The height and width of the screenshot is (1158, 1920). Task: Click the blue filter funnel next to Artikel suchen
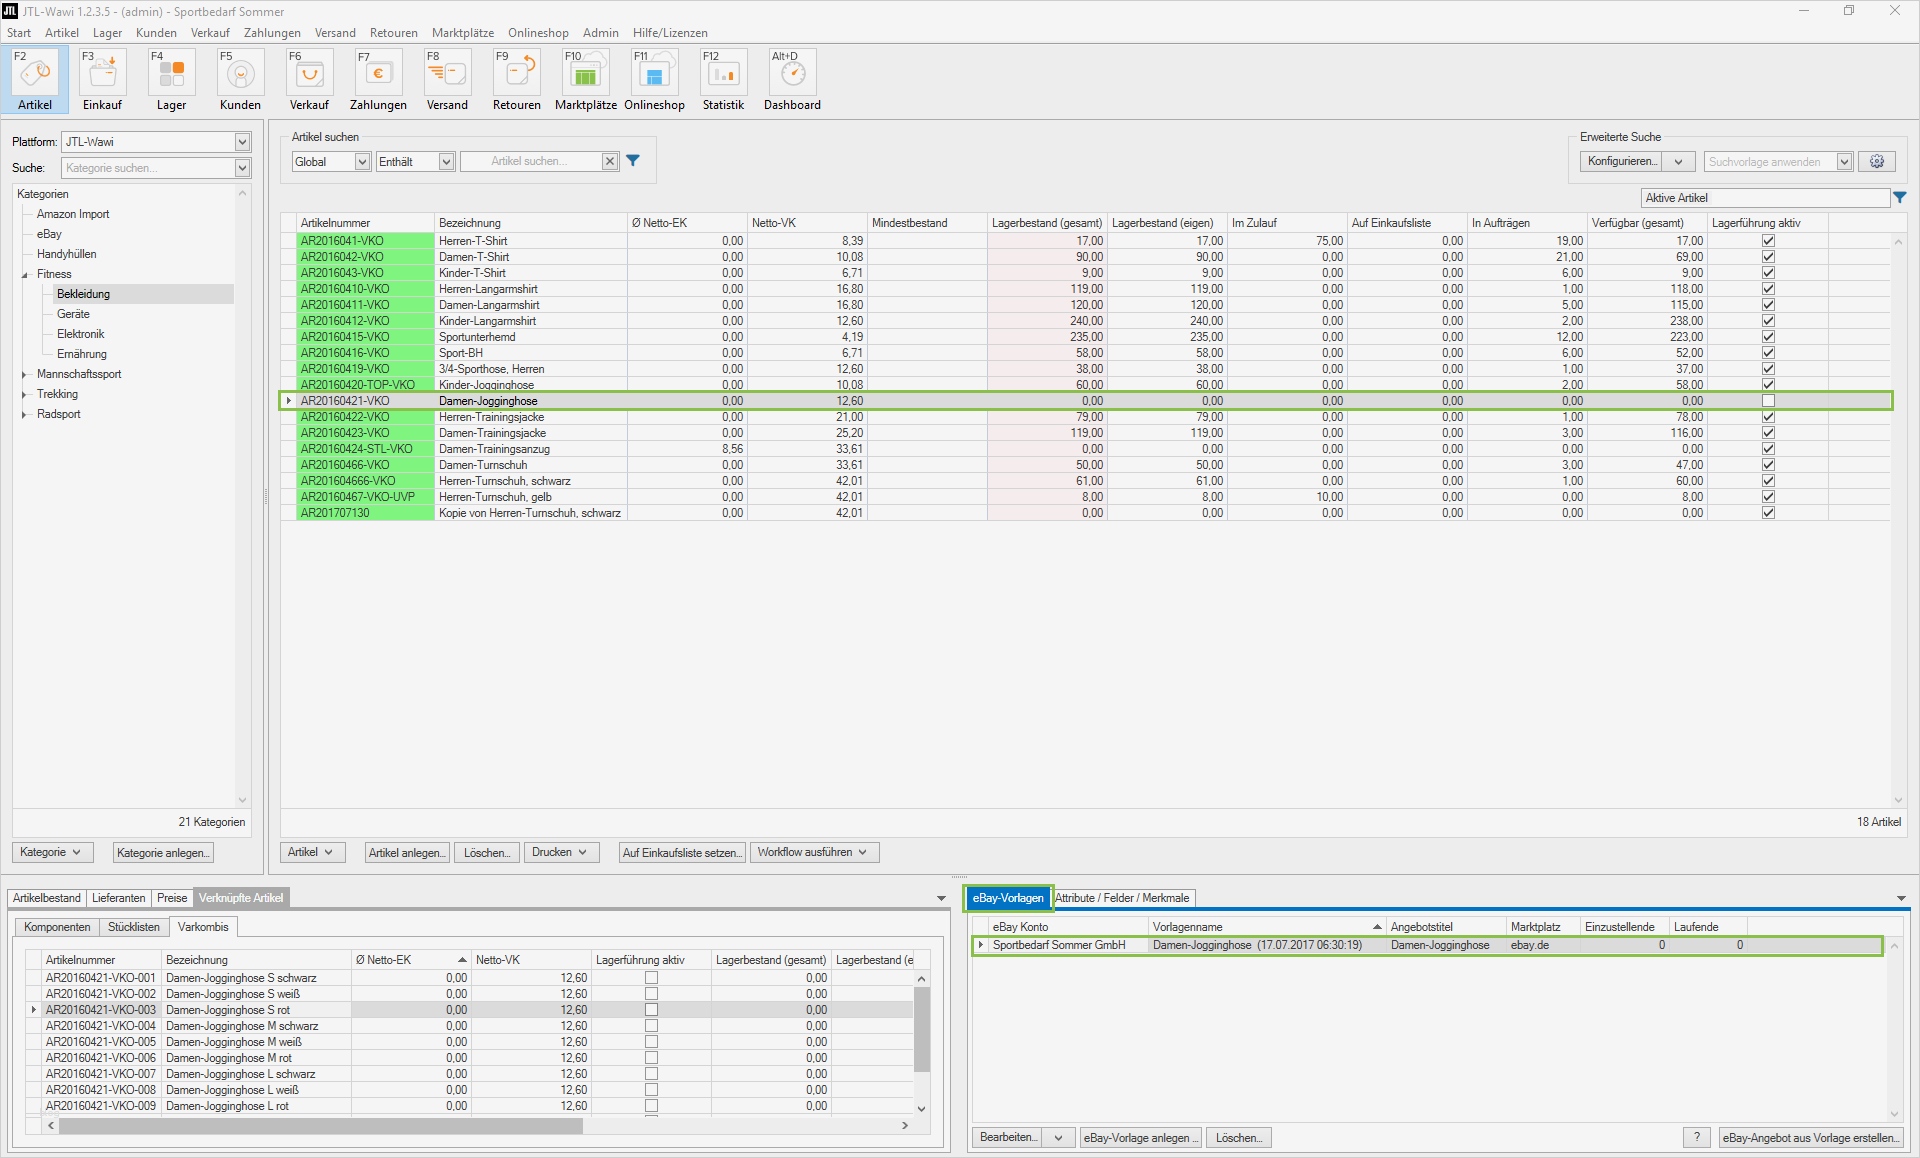point(633,161)
